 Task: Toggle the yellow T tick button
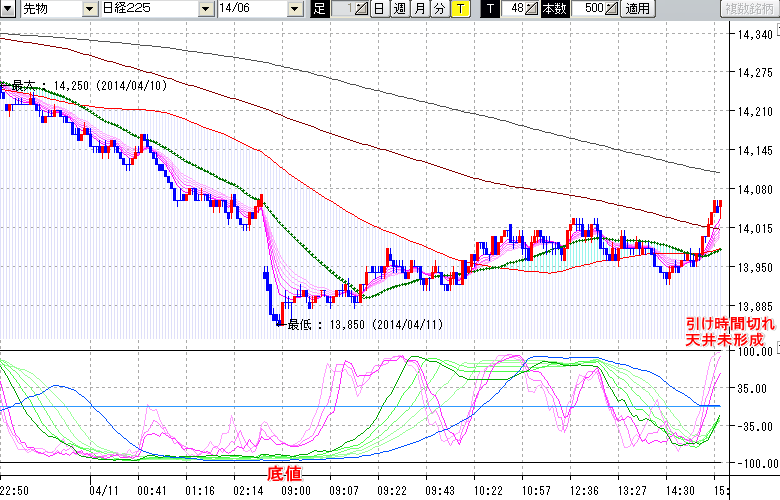459,9
